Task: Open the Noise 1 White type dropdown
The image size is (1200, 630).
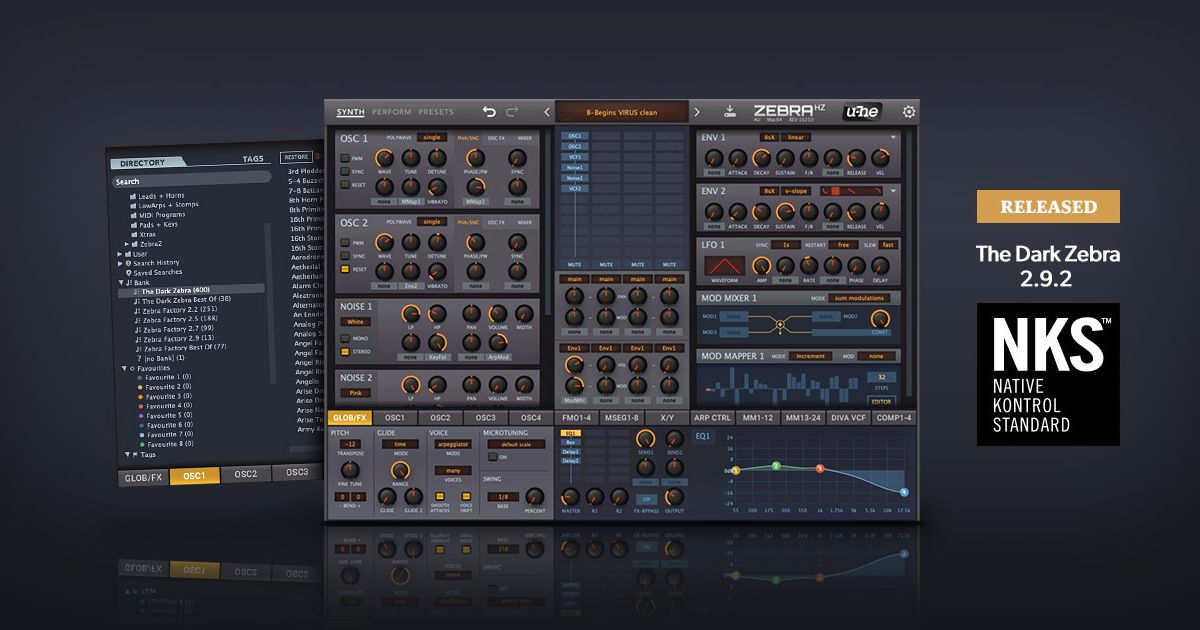Action: pos(355,322)
